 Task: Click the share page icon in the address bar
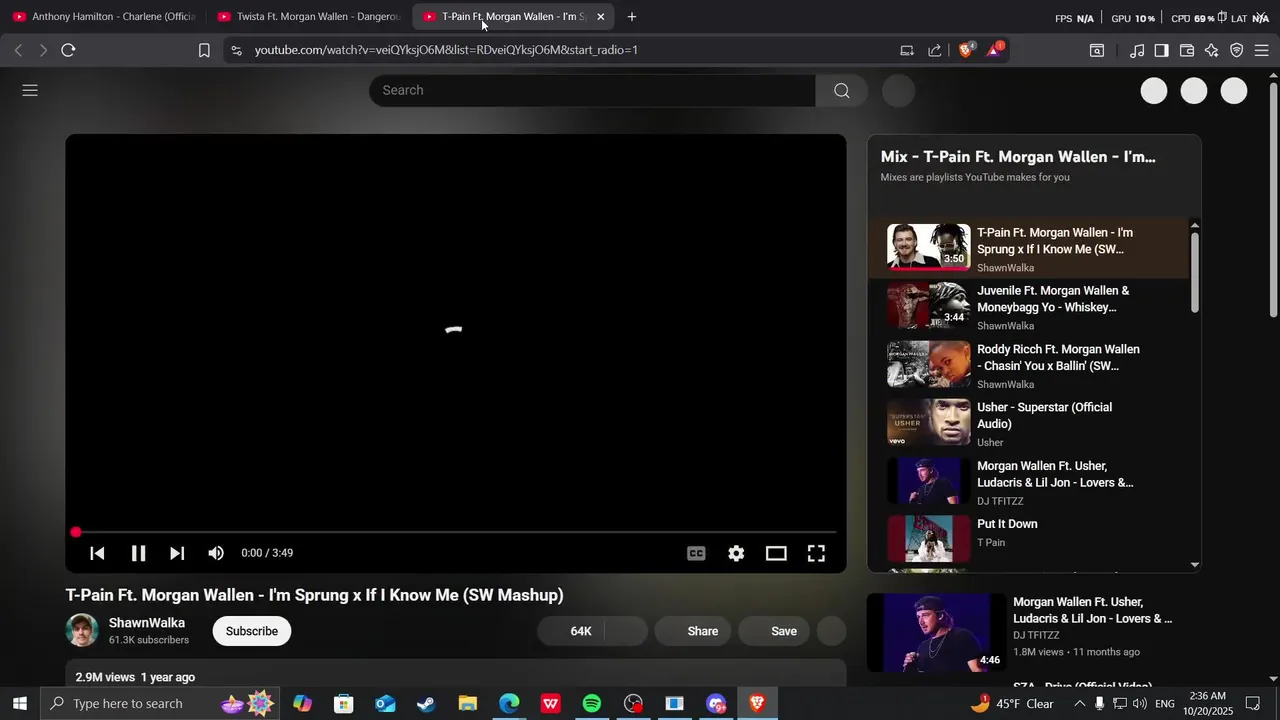935,50
